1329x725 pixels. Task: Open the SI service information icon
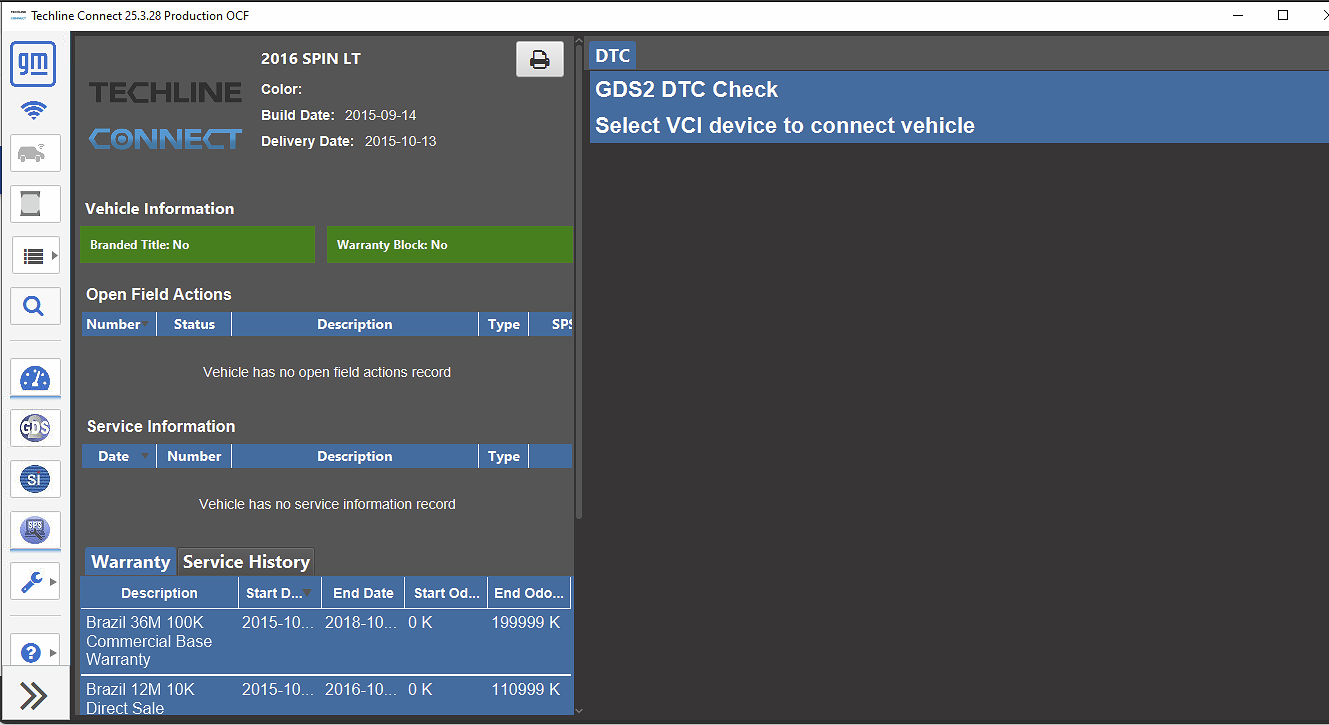(35, 479)
